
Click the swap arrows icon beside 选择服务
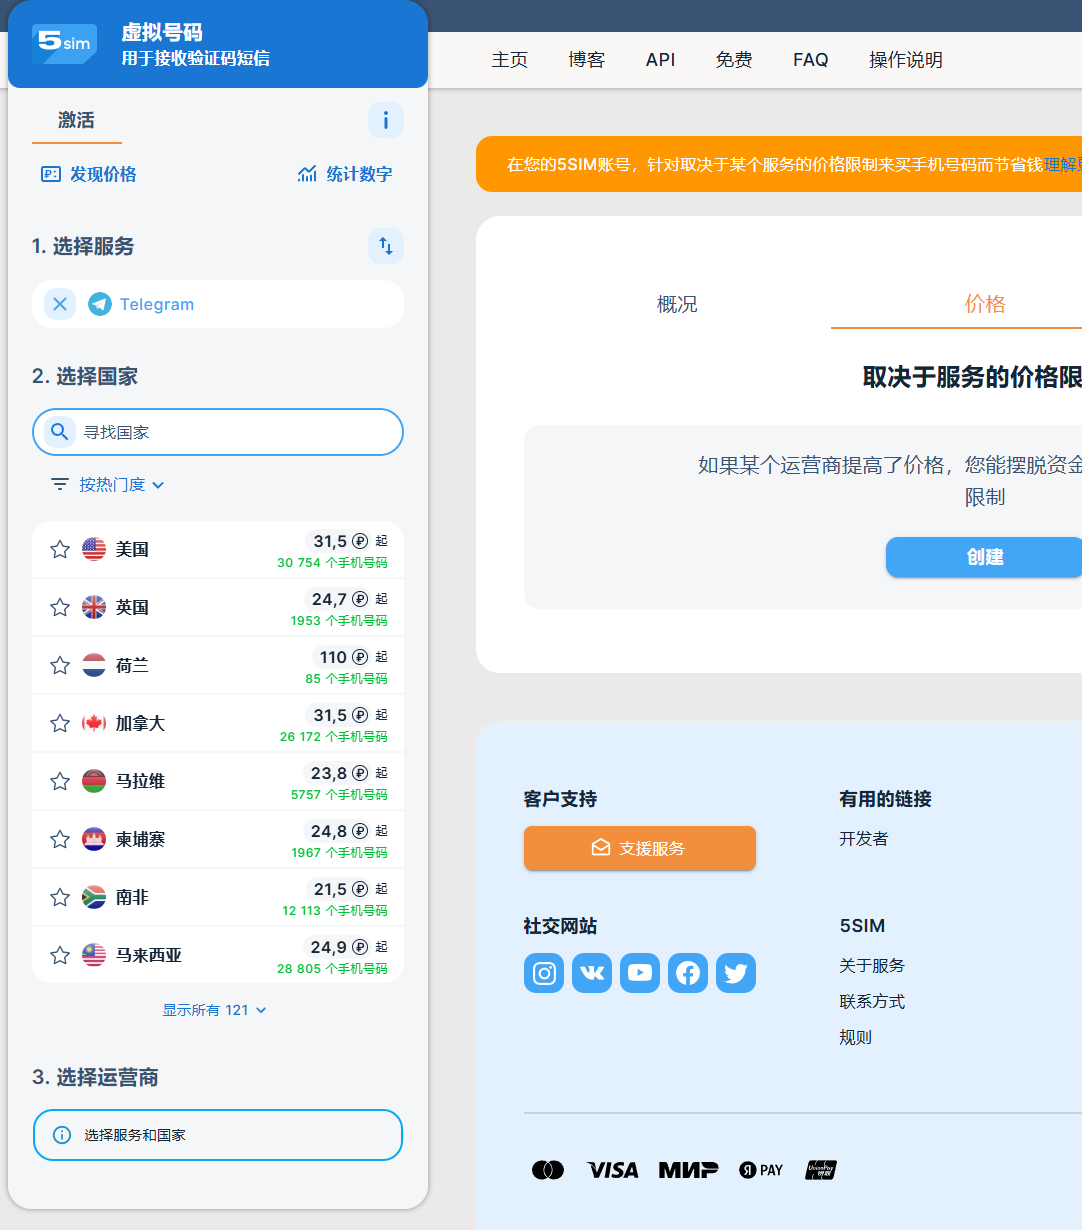tap(386, 246)
